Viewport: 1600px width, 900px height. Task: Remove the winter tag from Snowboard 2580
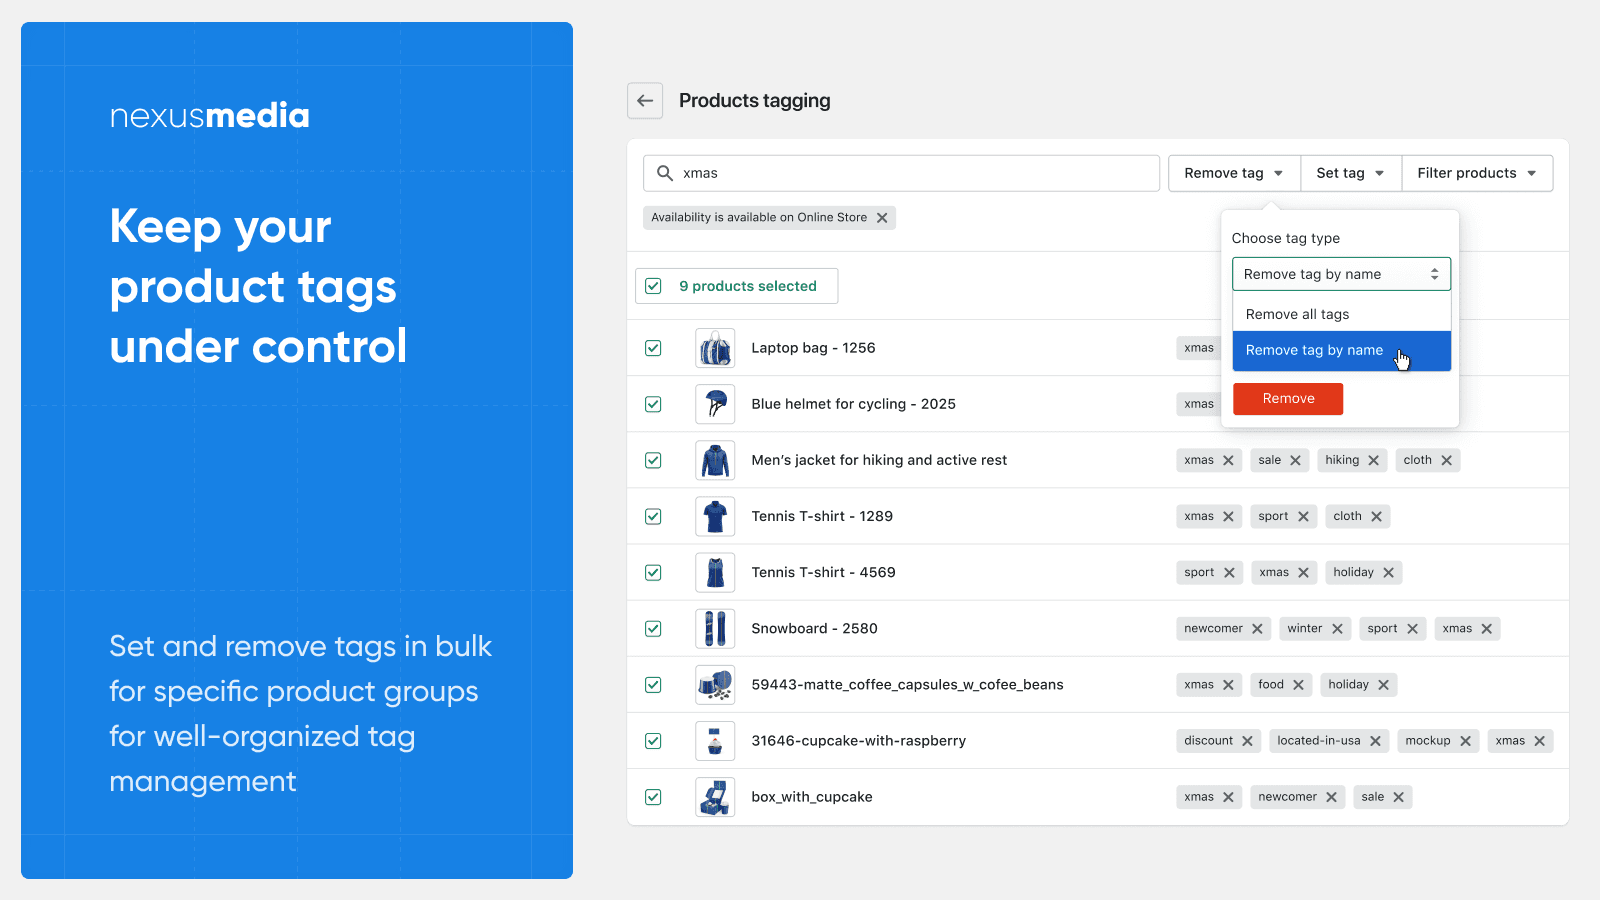(1340, 628)
